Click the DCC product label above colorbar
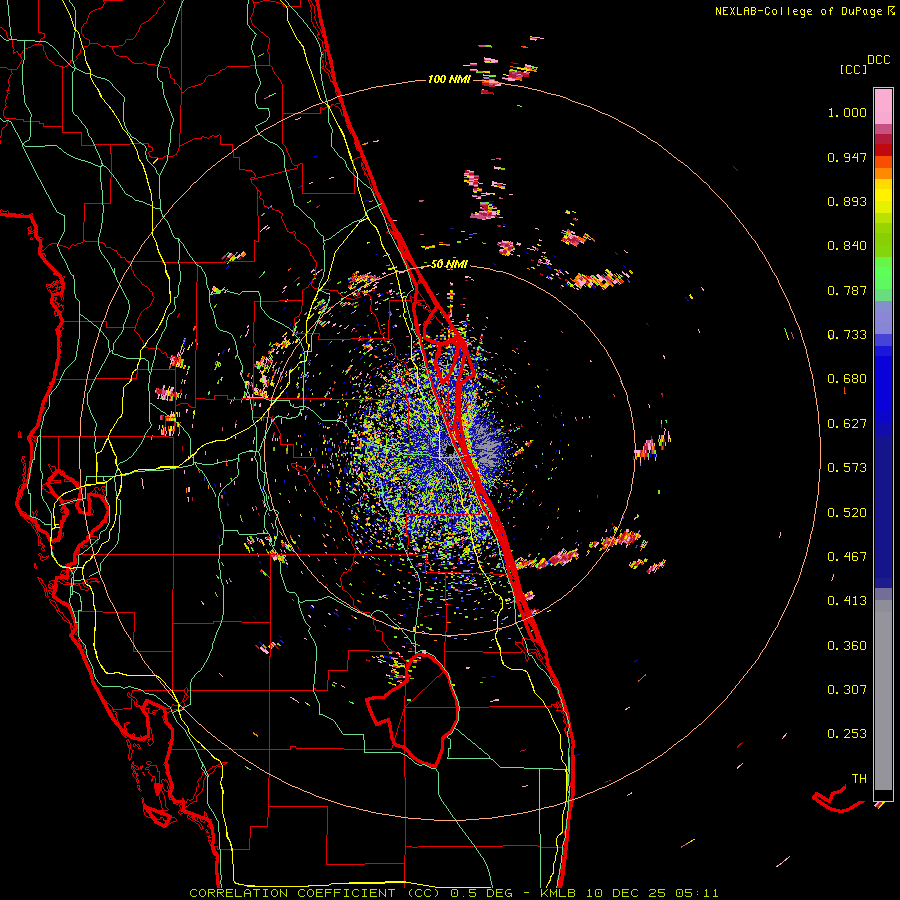Viewport: 900px width, 900px height. point(878,60)
